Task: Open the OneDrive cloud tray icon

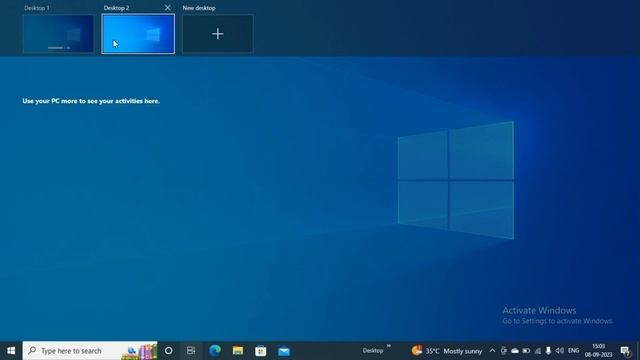Action: click(515, 351)
